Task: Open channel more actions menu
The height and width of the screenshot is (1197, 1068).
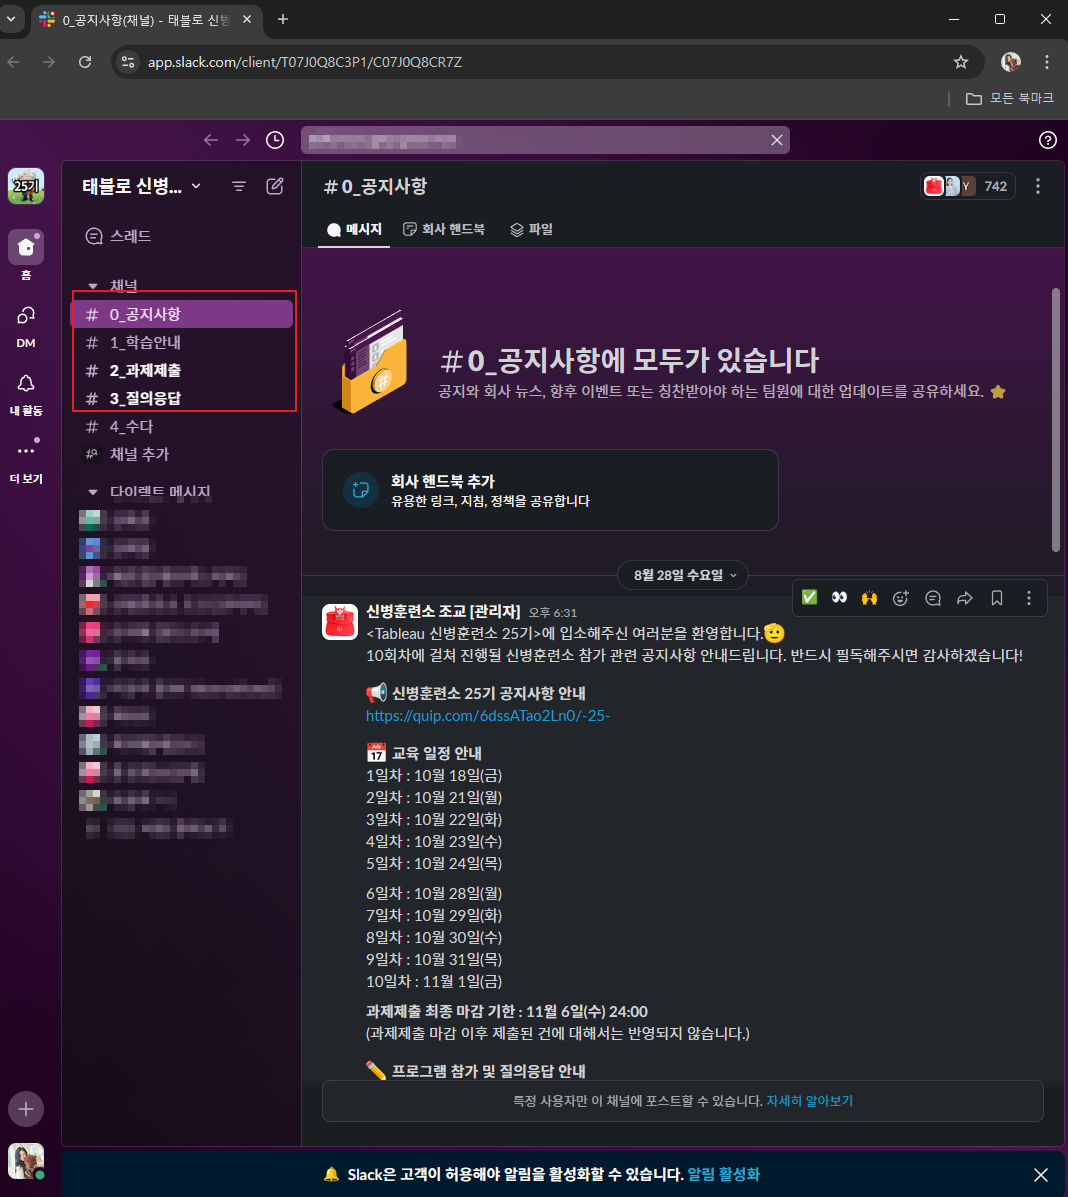Action: pos(1037,186)
